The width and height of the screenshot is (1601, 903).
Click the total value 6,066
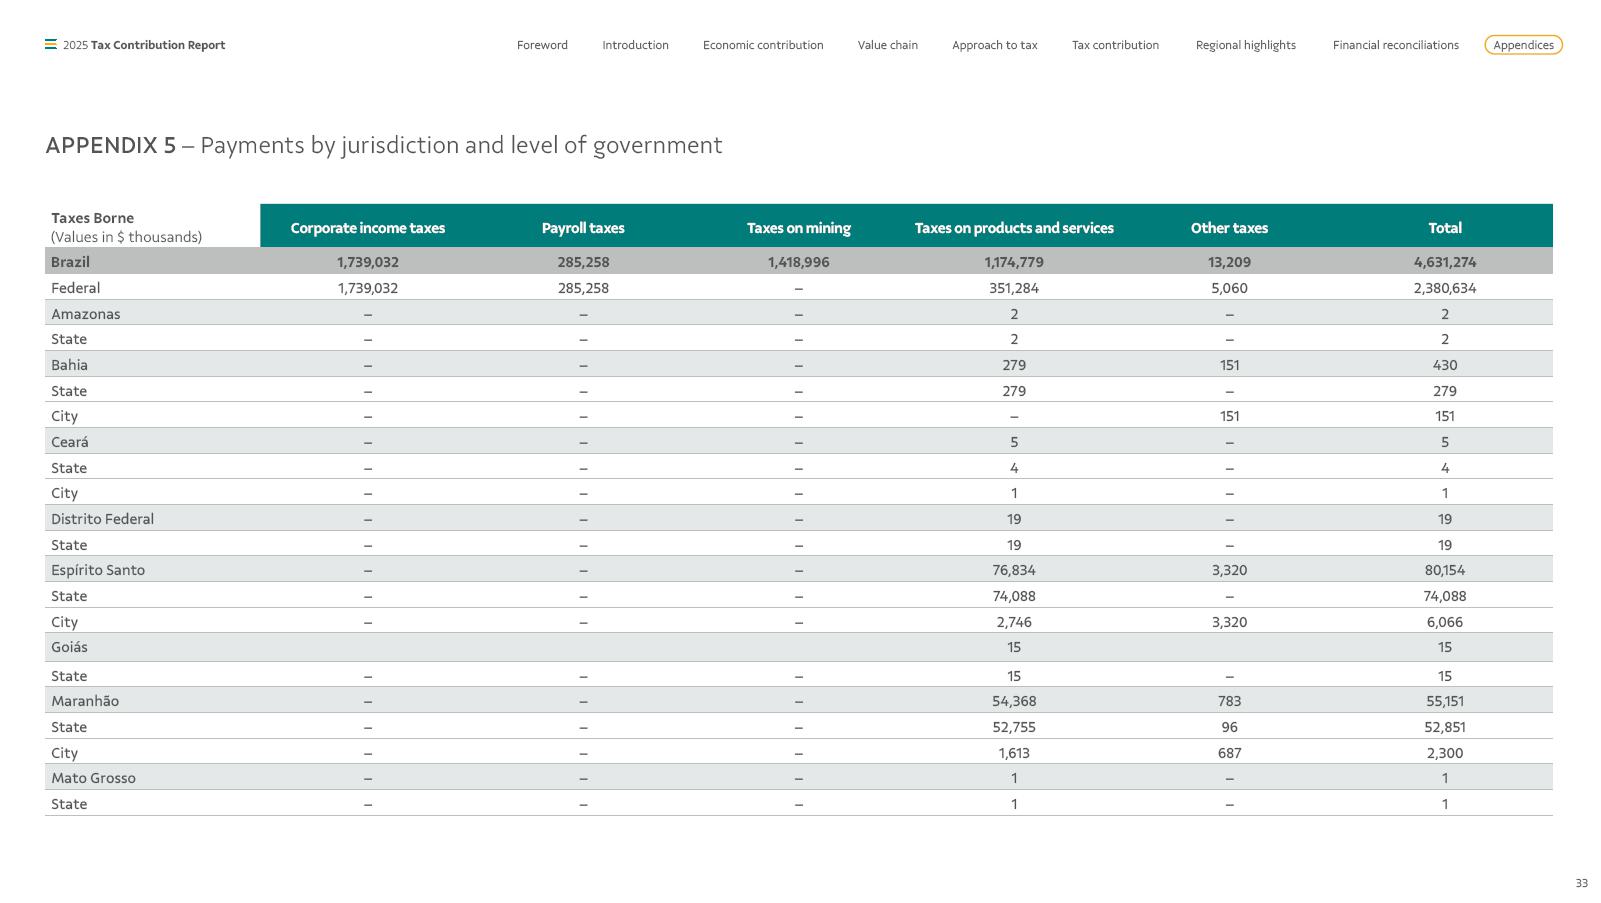[1444, 622]
